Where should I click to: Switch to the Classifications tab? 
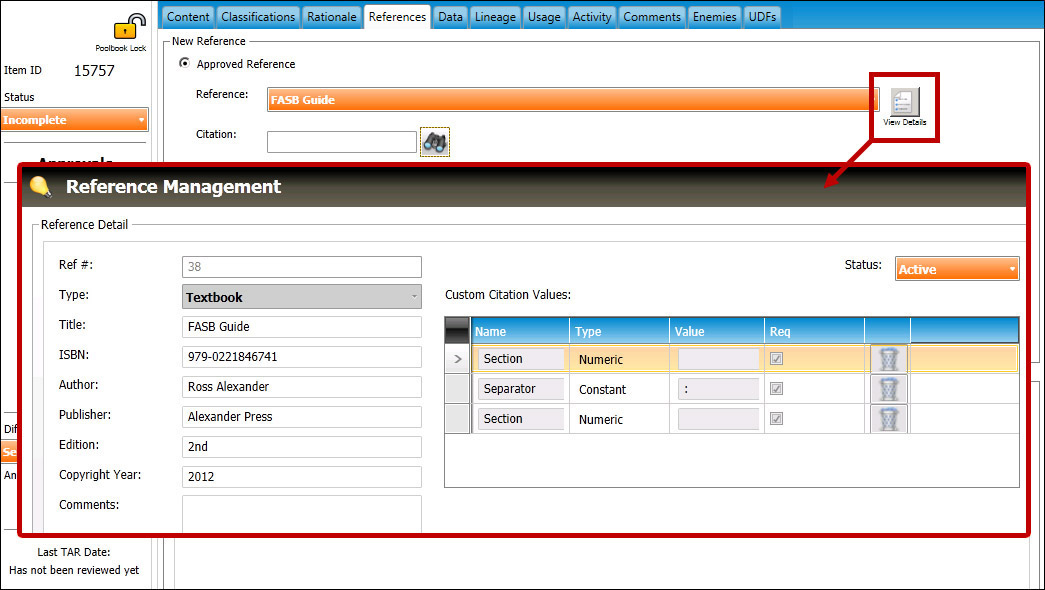[x=258, y=17]
